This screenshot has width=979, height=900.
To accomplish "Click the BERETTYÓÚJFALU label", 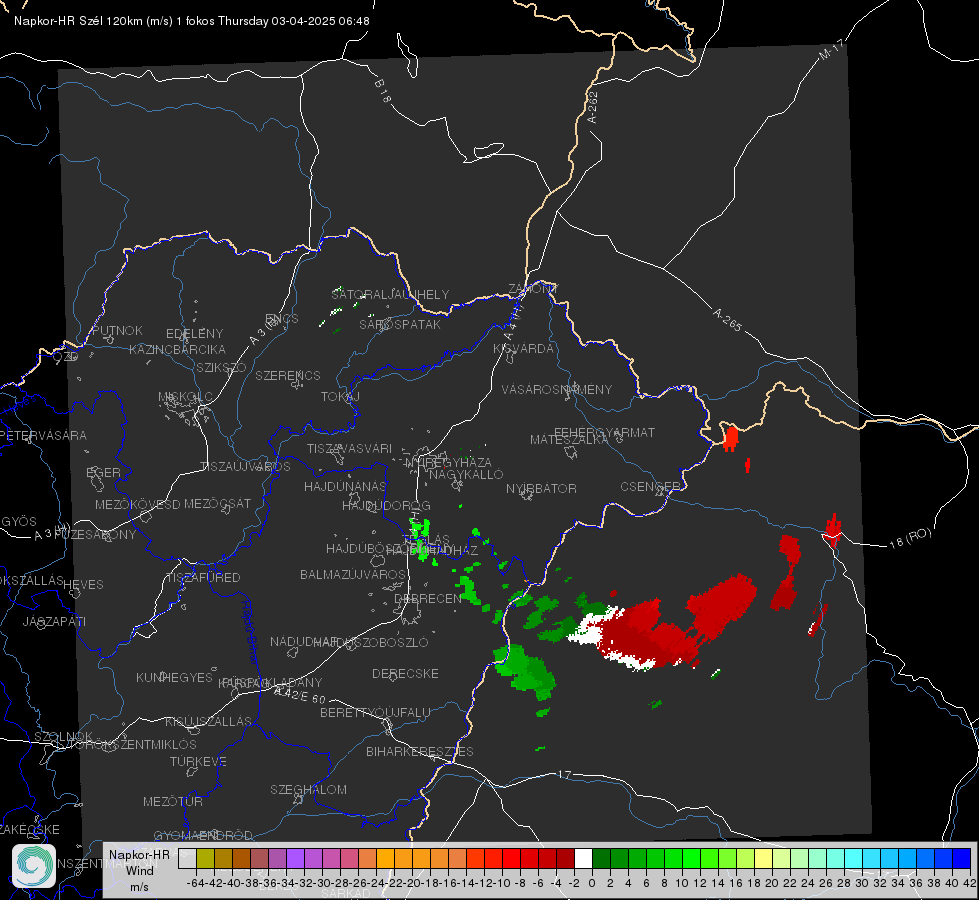I will [375, 712].
